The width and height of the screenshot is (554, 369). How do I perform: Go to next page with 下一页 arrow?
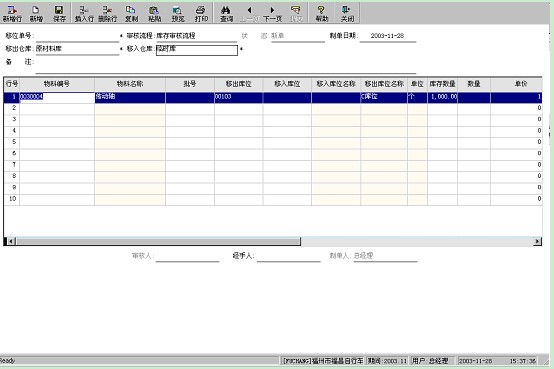click(272, 13)
